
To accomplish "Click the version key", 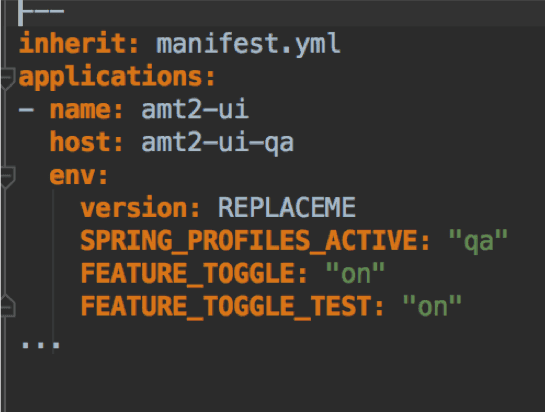I will coord(134,207).
